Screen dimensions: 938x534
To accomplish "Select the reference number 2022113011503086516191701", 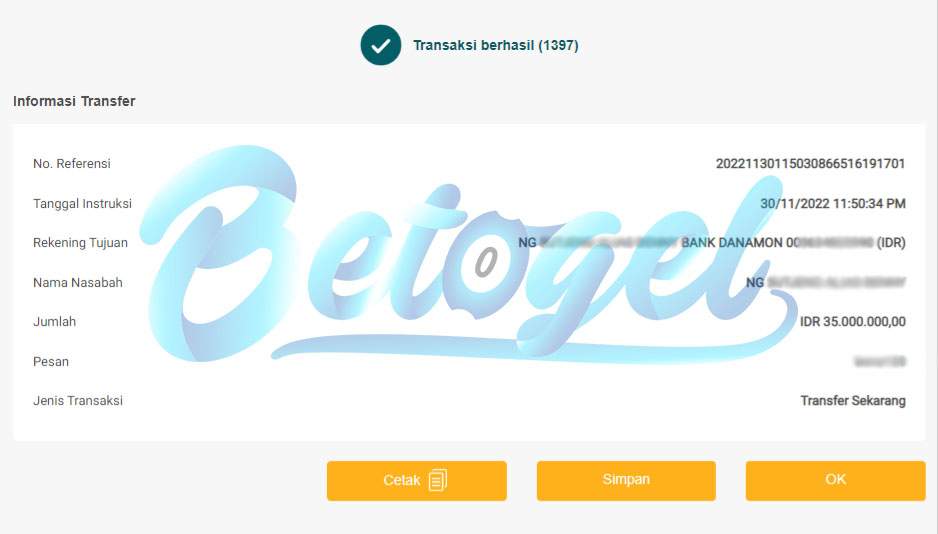I will point(810,163).
